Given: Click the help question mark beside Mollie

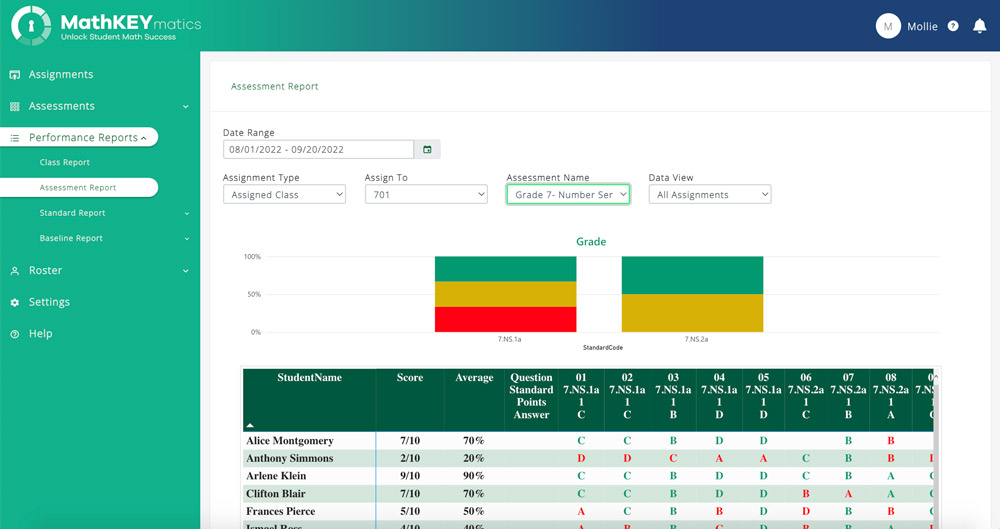Looking at the screenshot, I should click(x=953, y=26).
